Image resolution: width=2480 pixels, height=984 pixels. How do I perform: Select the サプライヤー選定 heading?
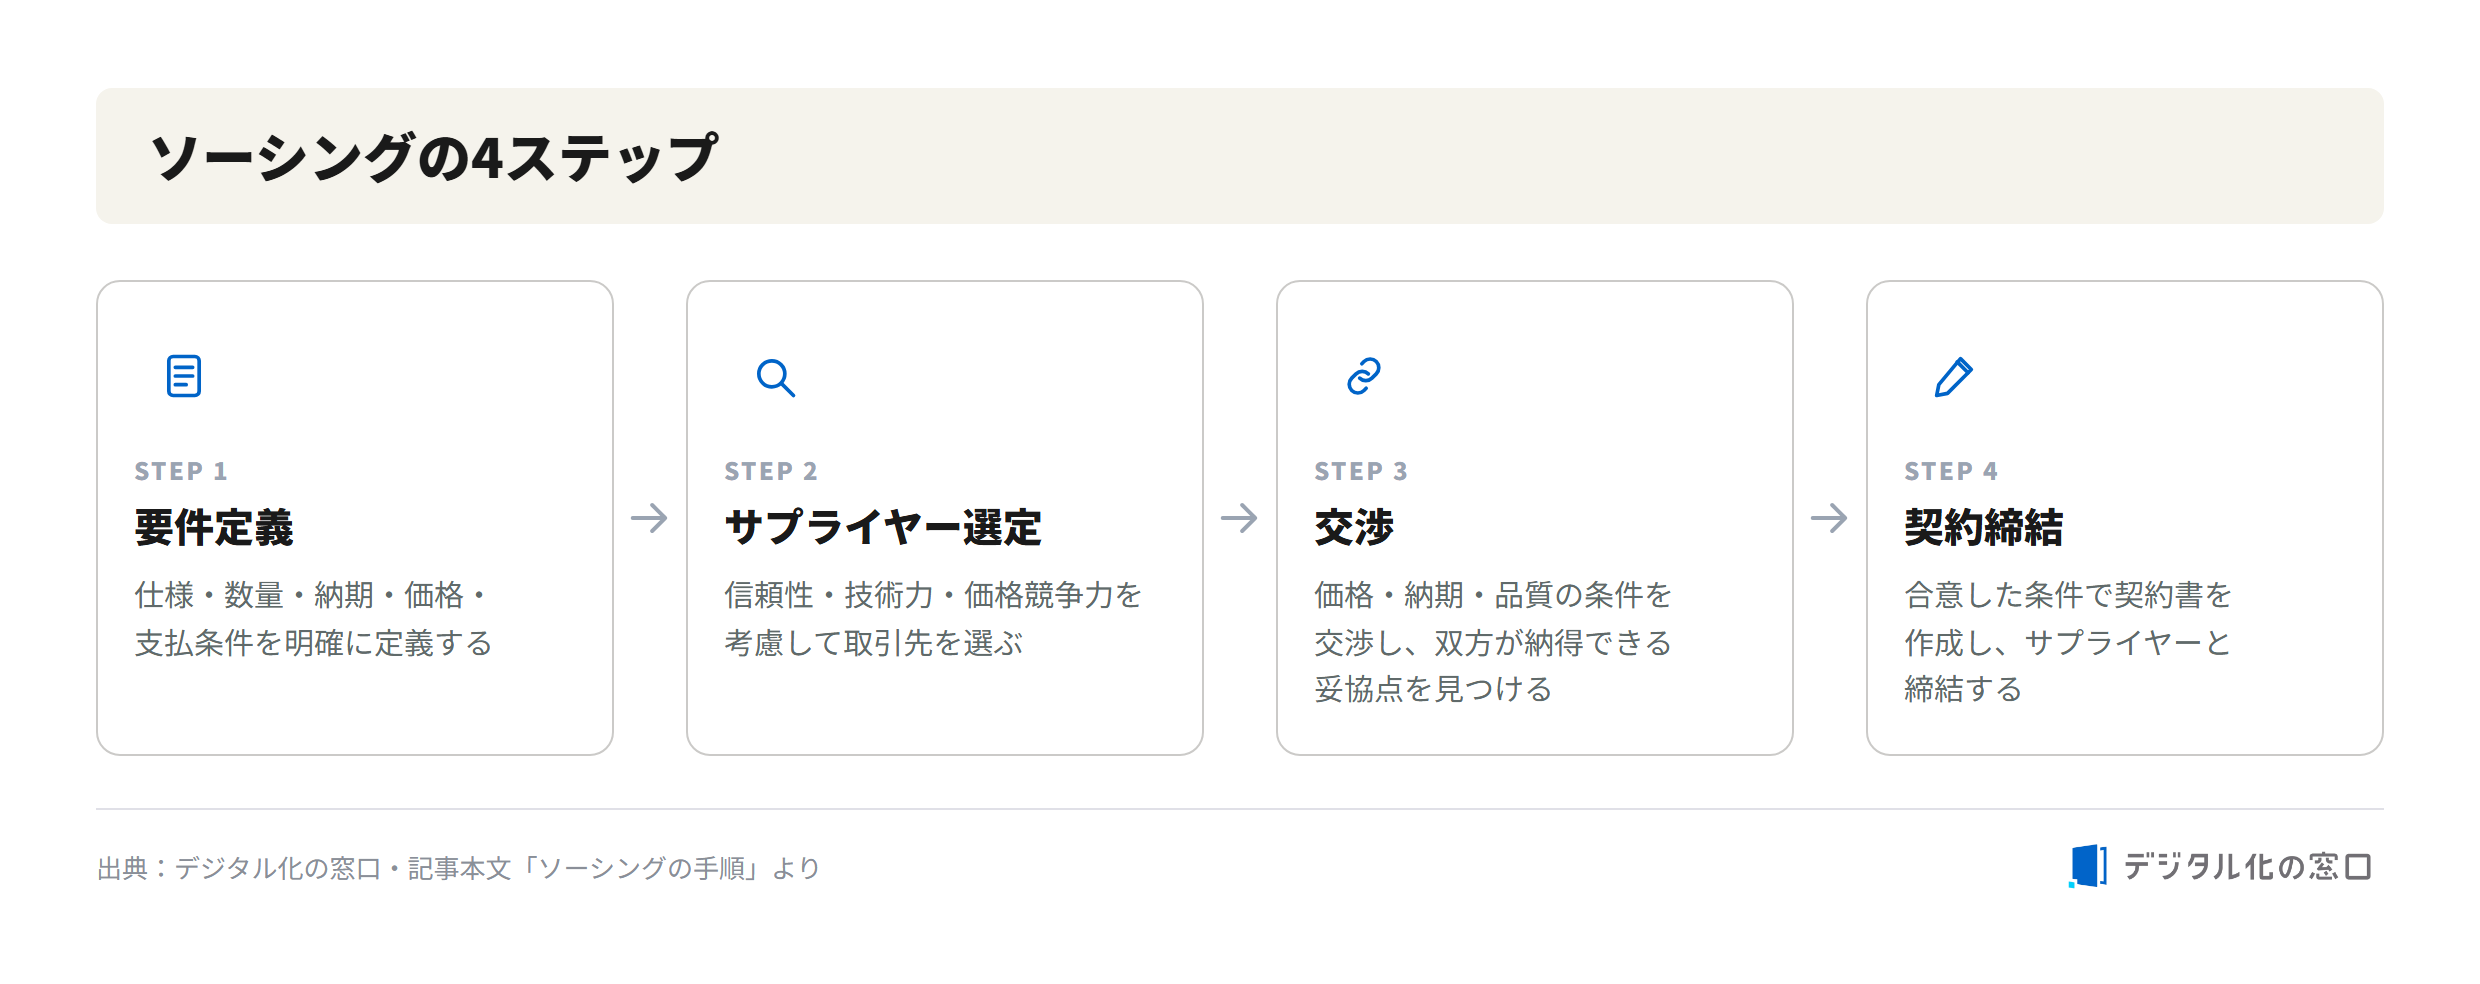883,527
